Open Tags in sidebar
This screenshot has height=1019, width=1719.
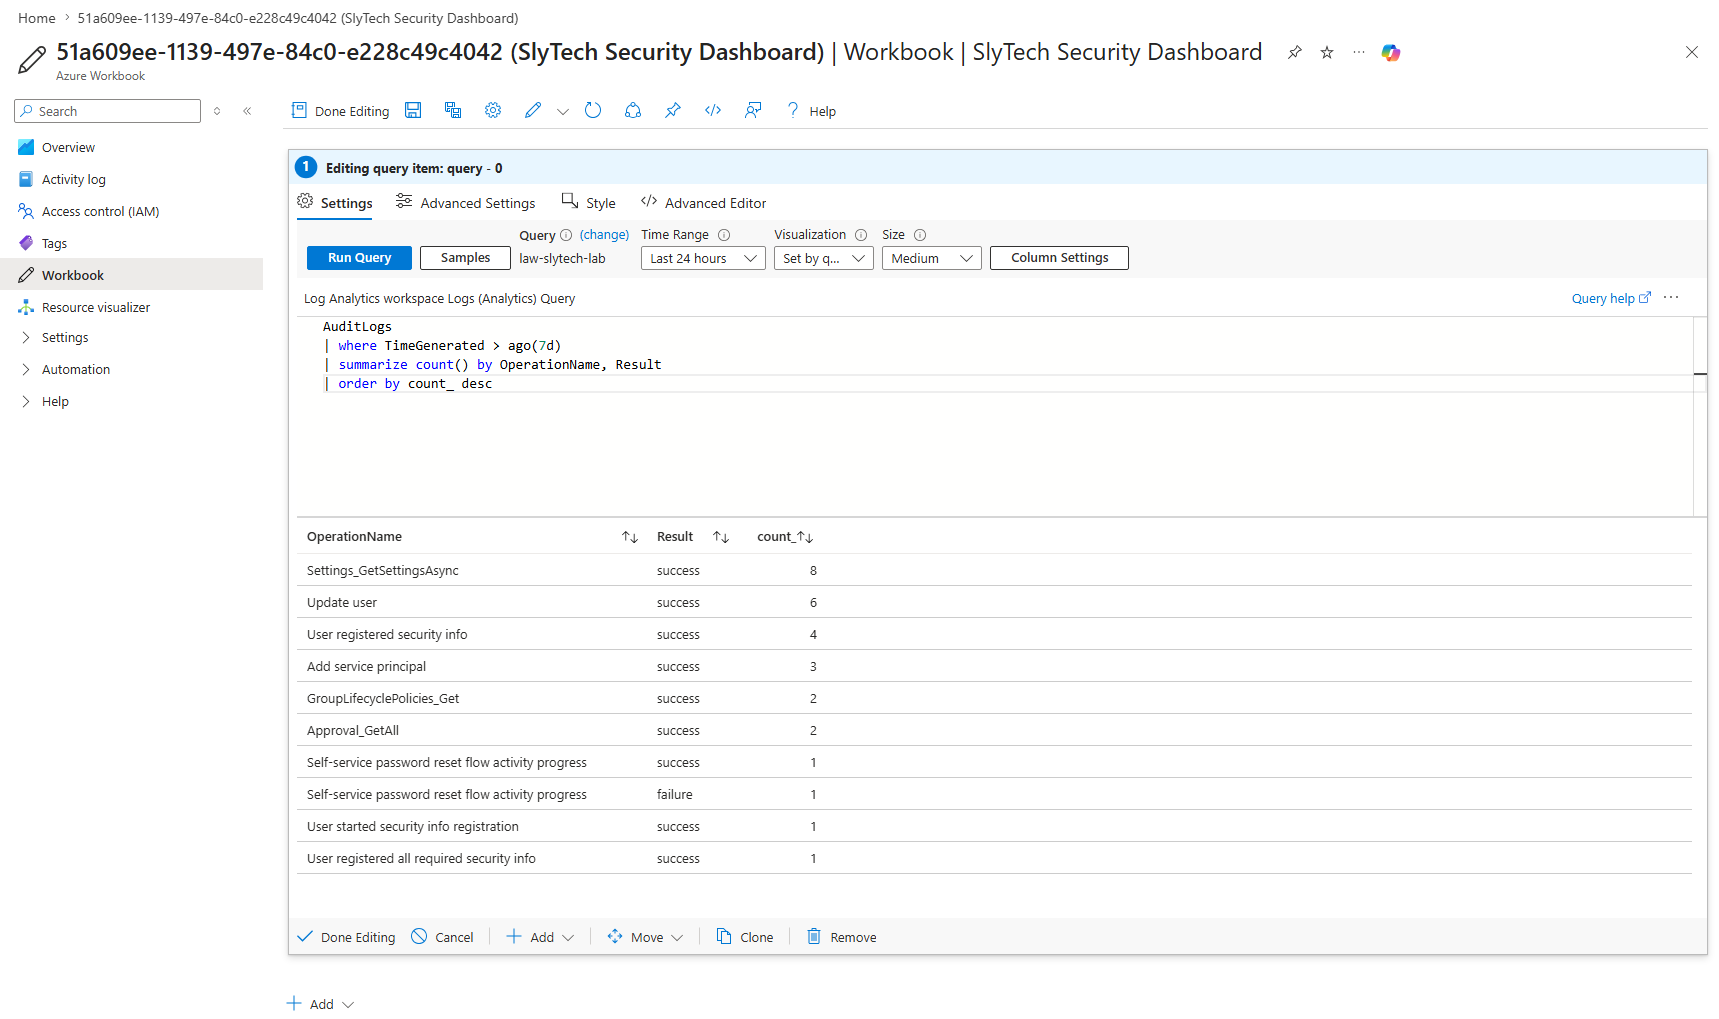tap(54, 243)
